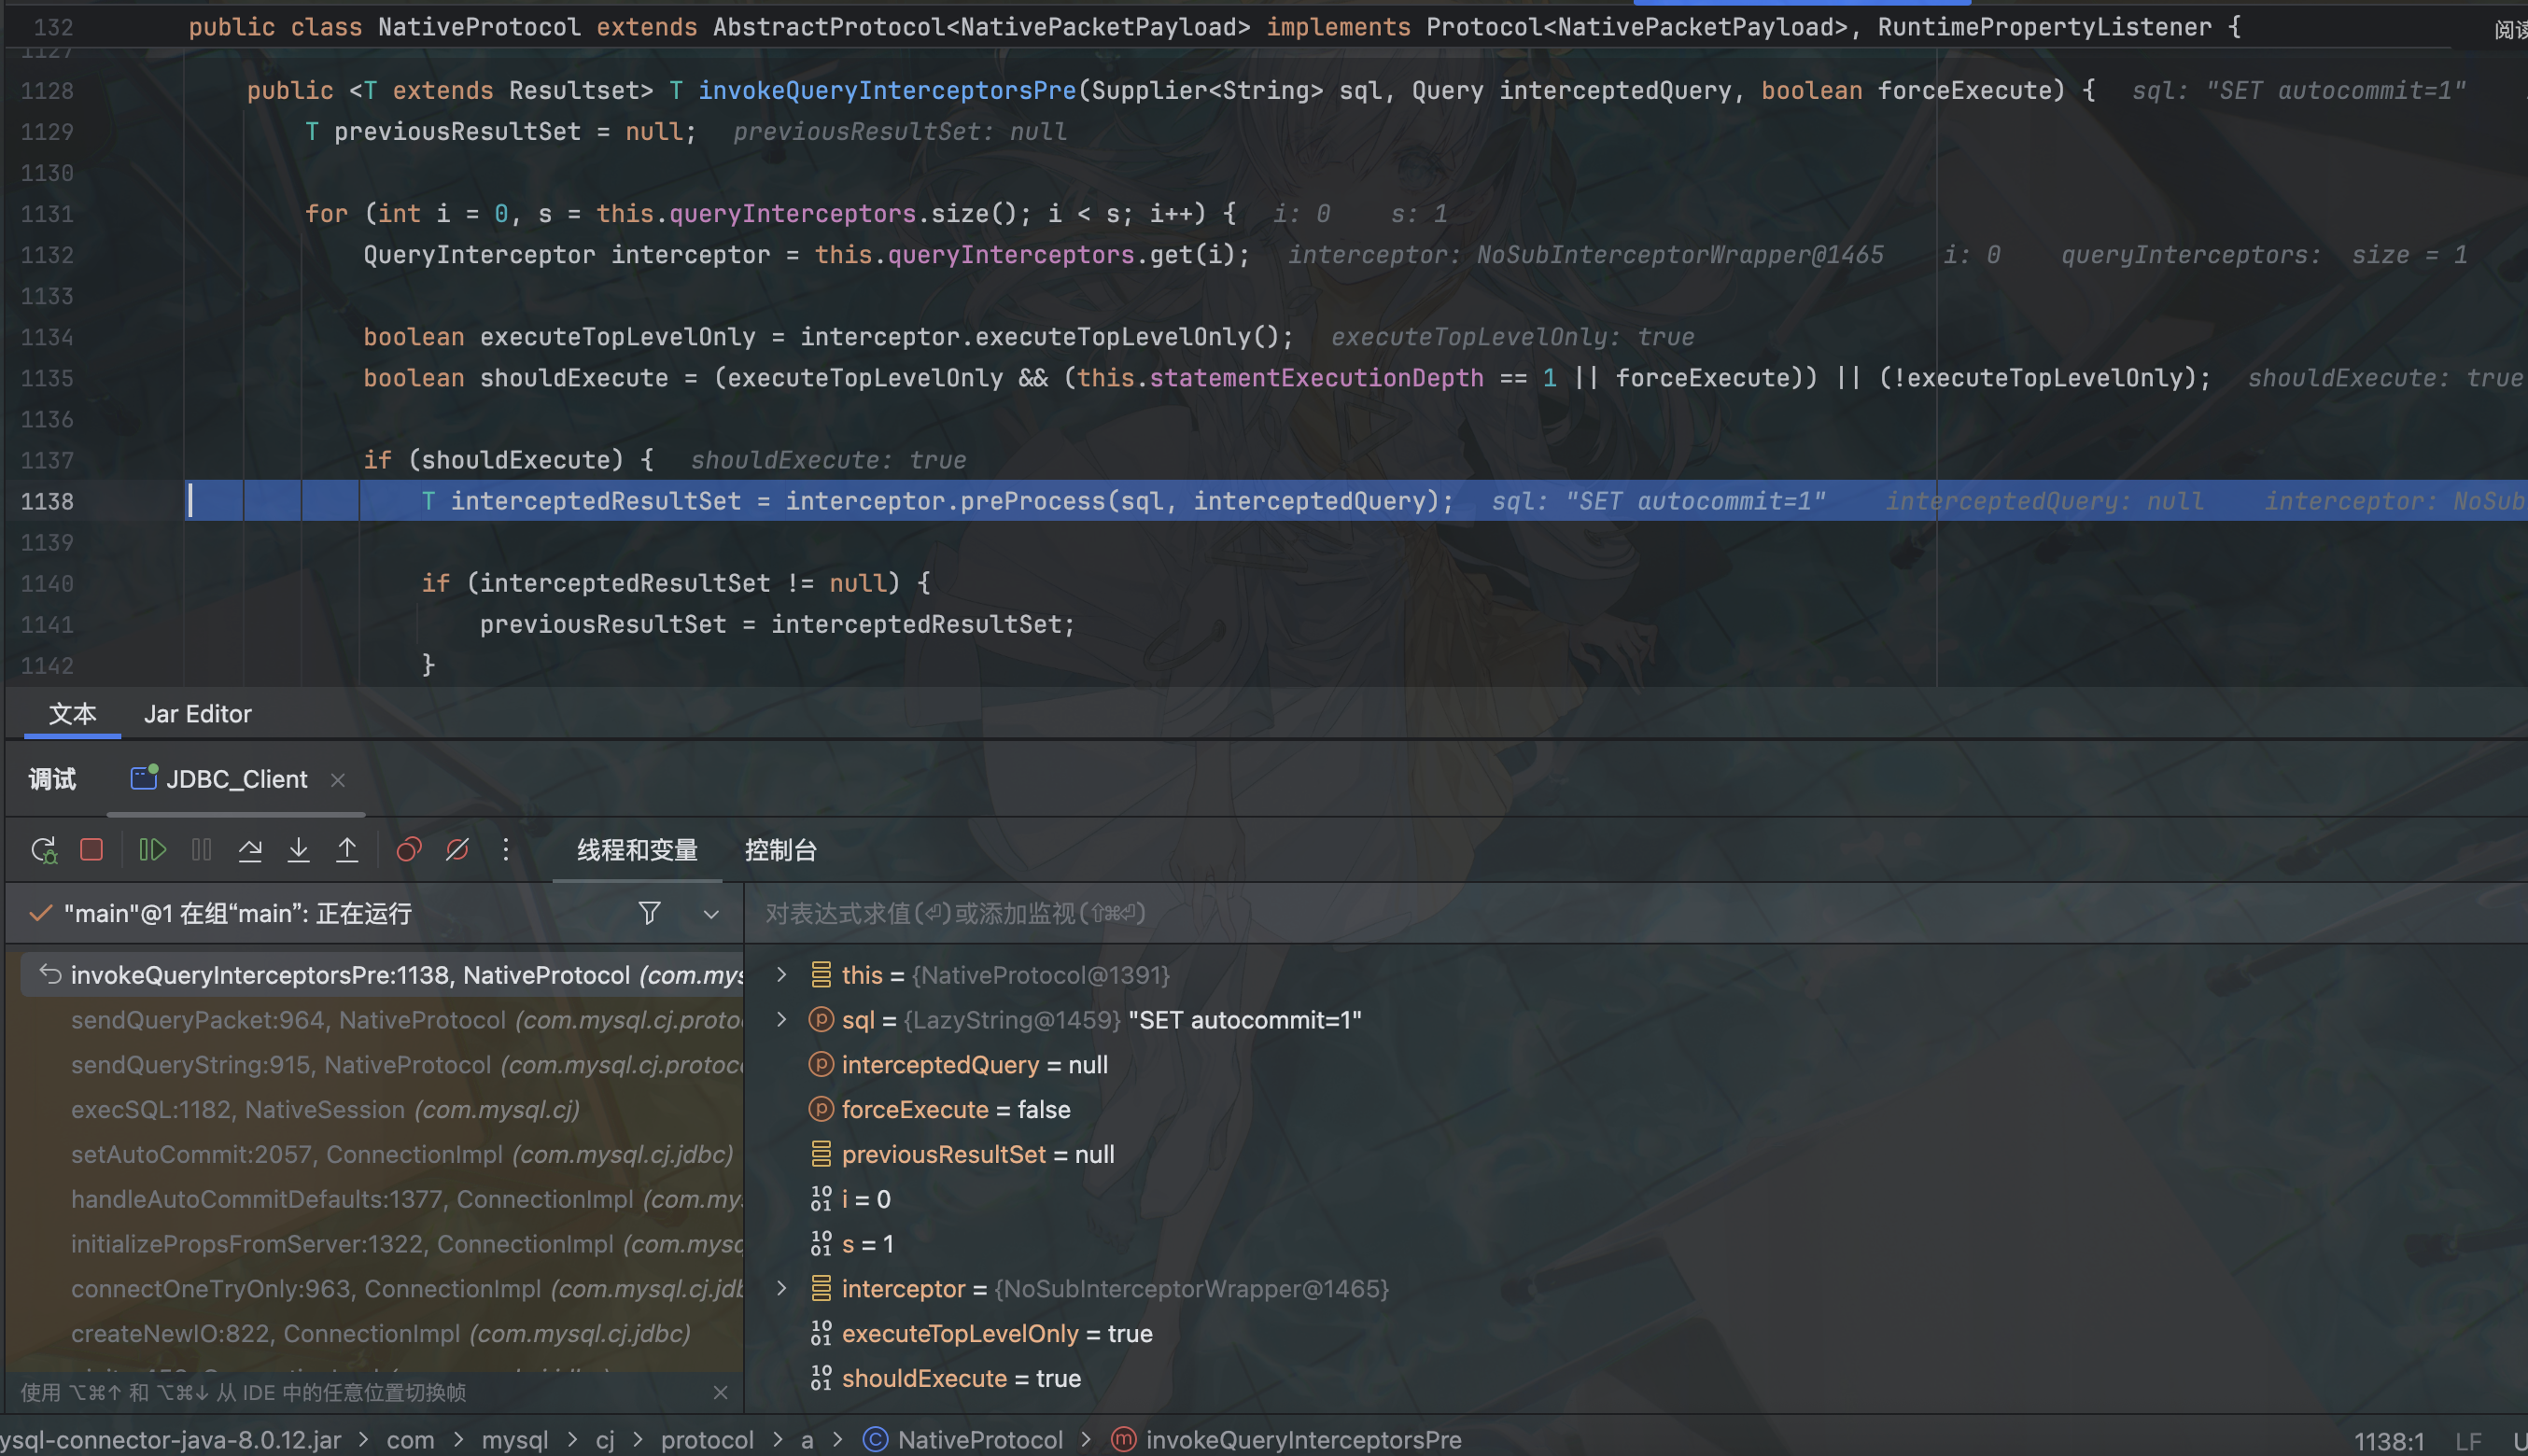Resume program execution
This screenshot has width=2528, height=1456.
coord(152,850)
